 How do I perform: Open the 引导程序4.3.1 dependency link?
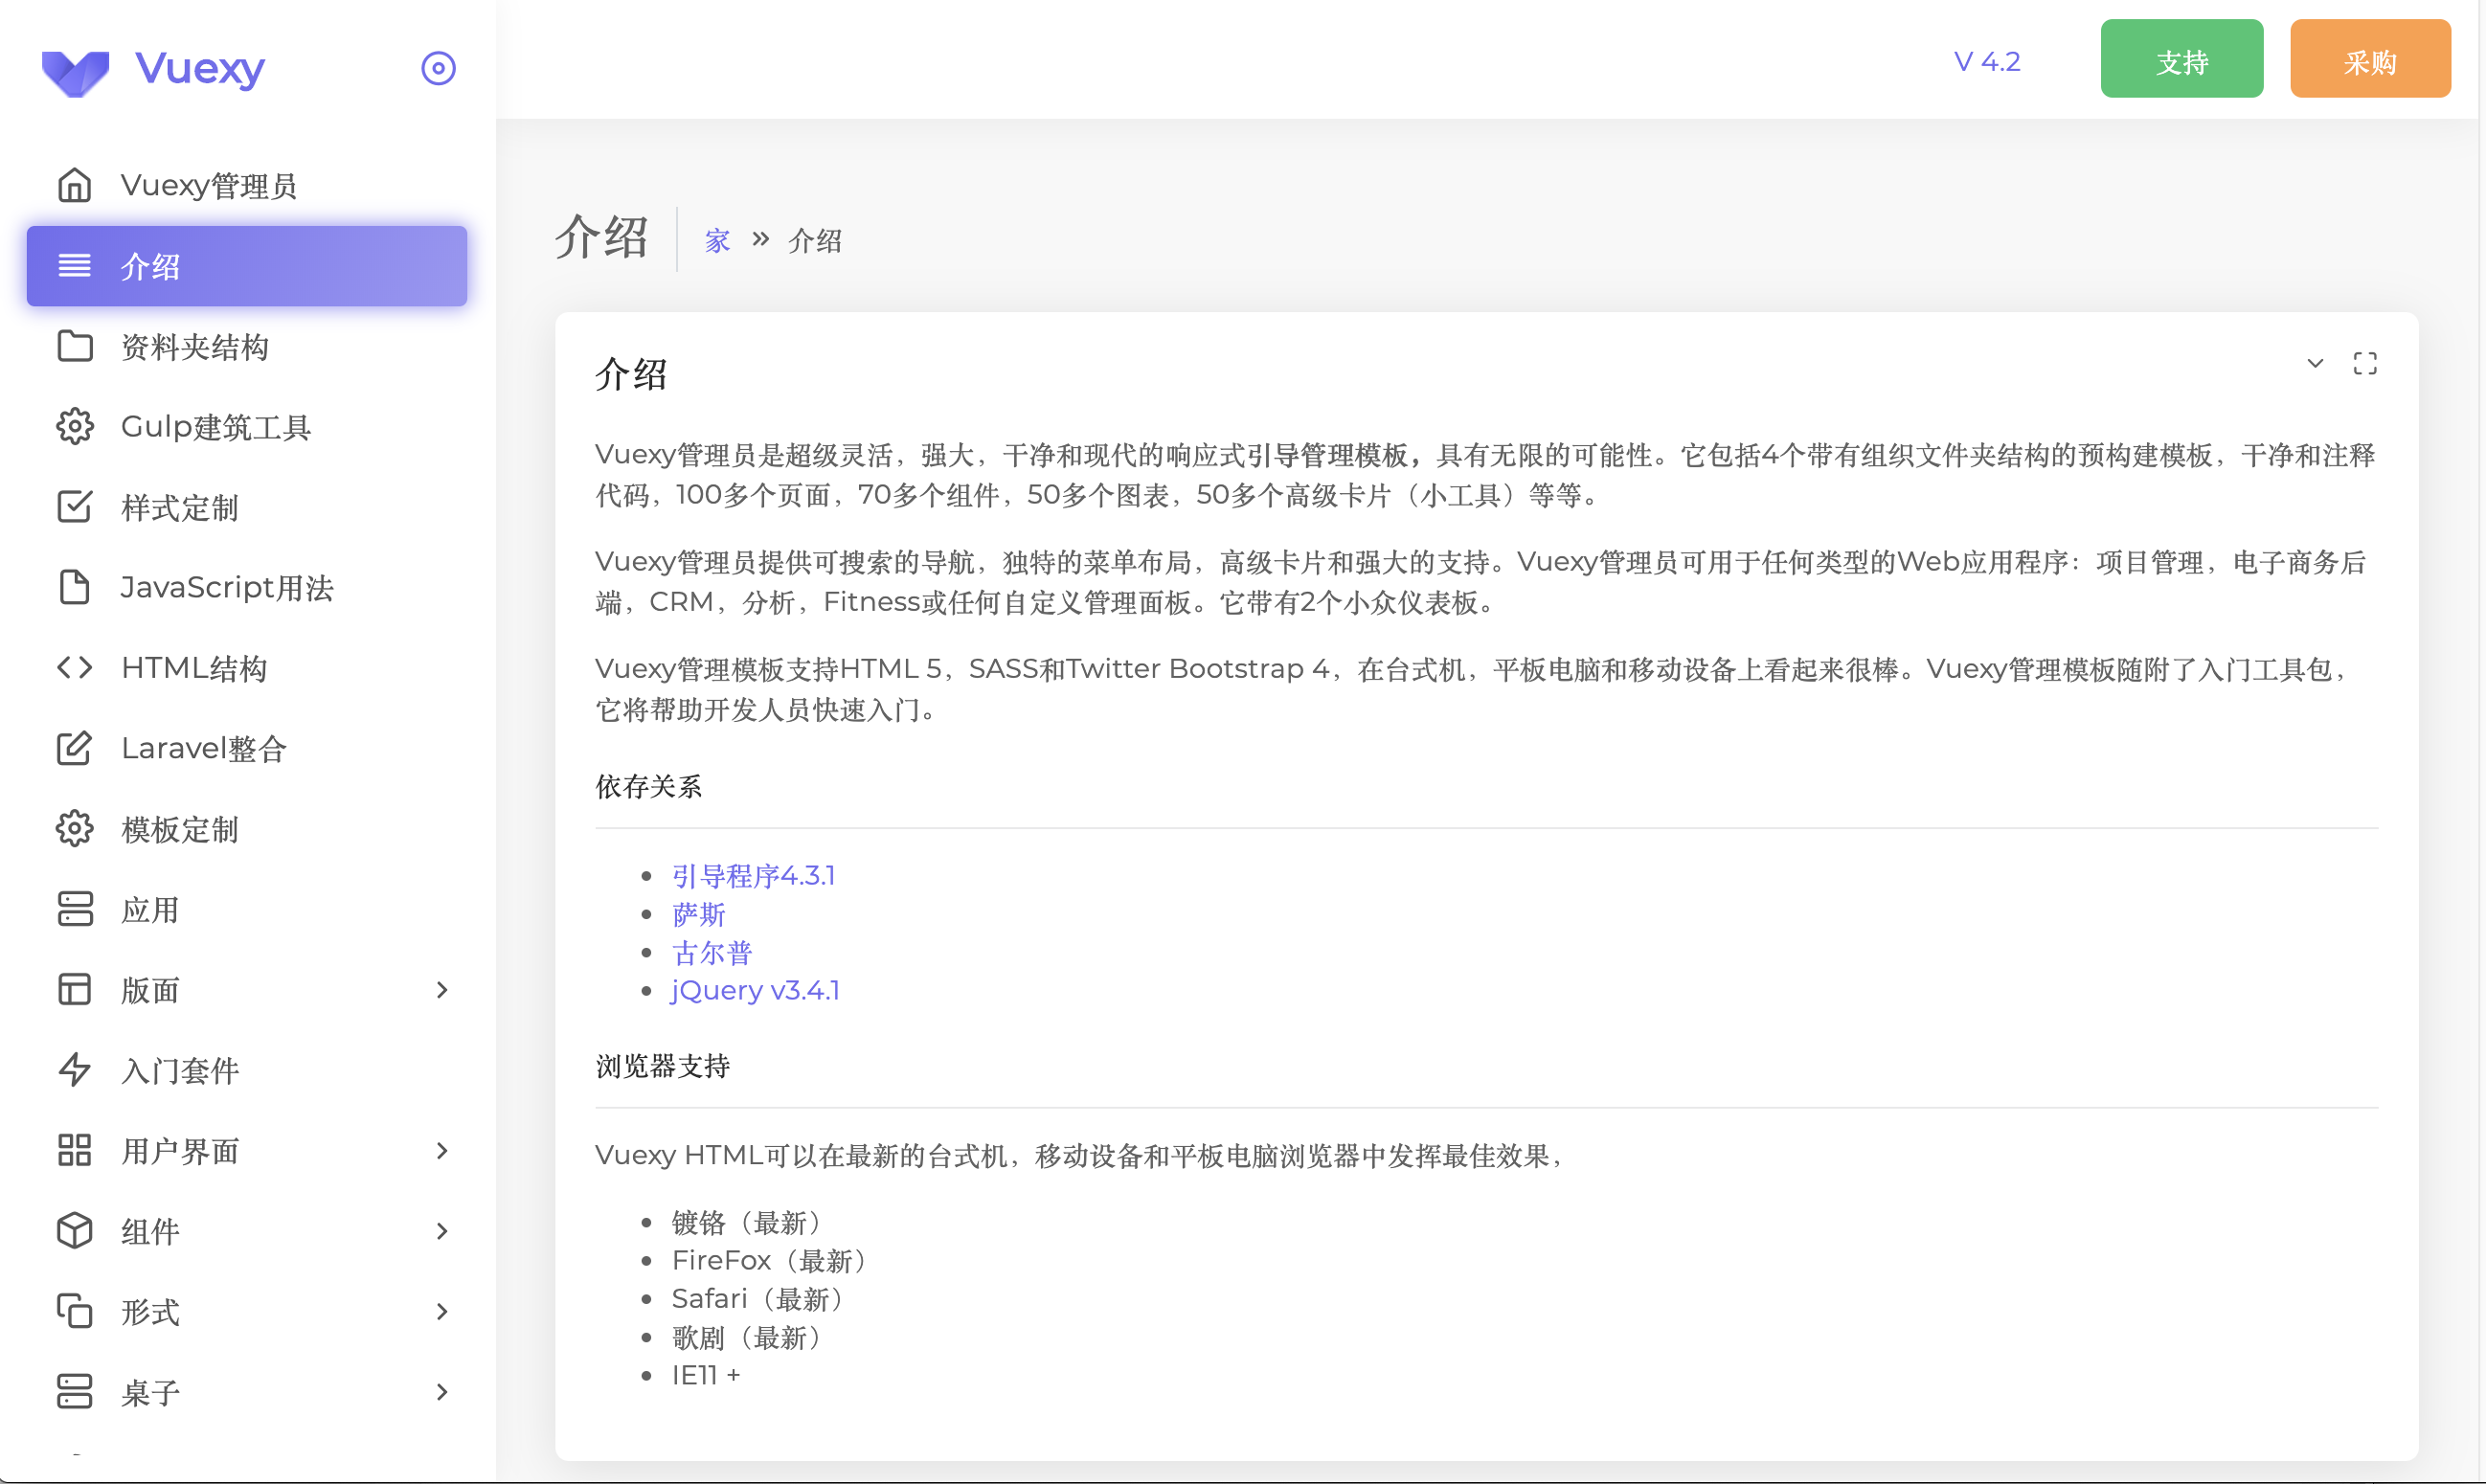click(x=753, y=876)
